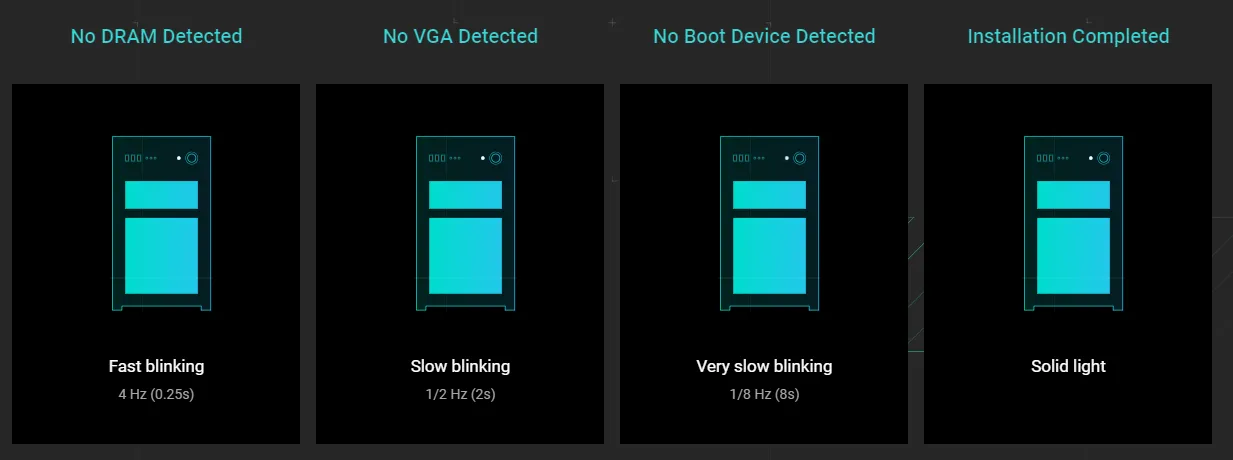Select the No DRAM Detected heading

click(156, 36)
